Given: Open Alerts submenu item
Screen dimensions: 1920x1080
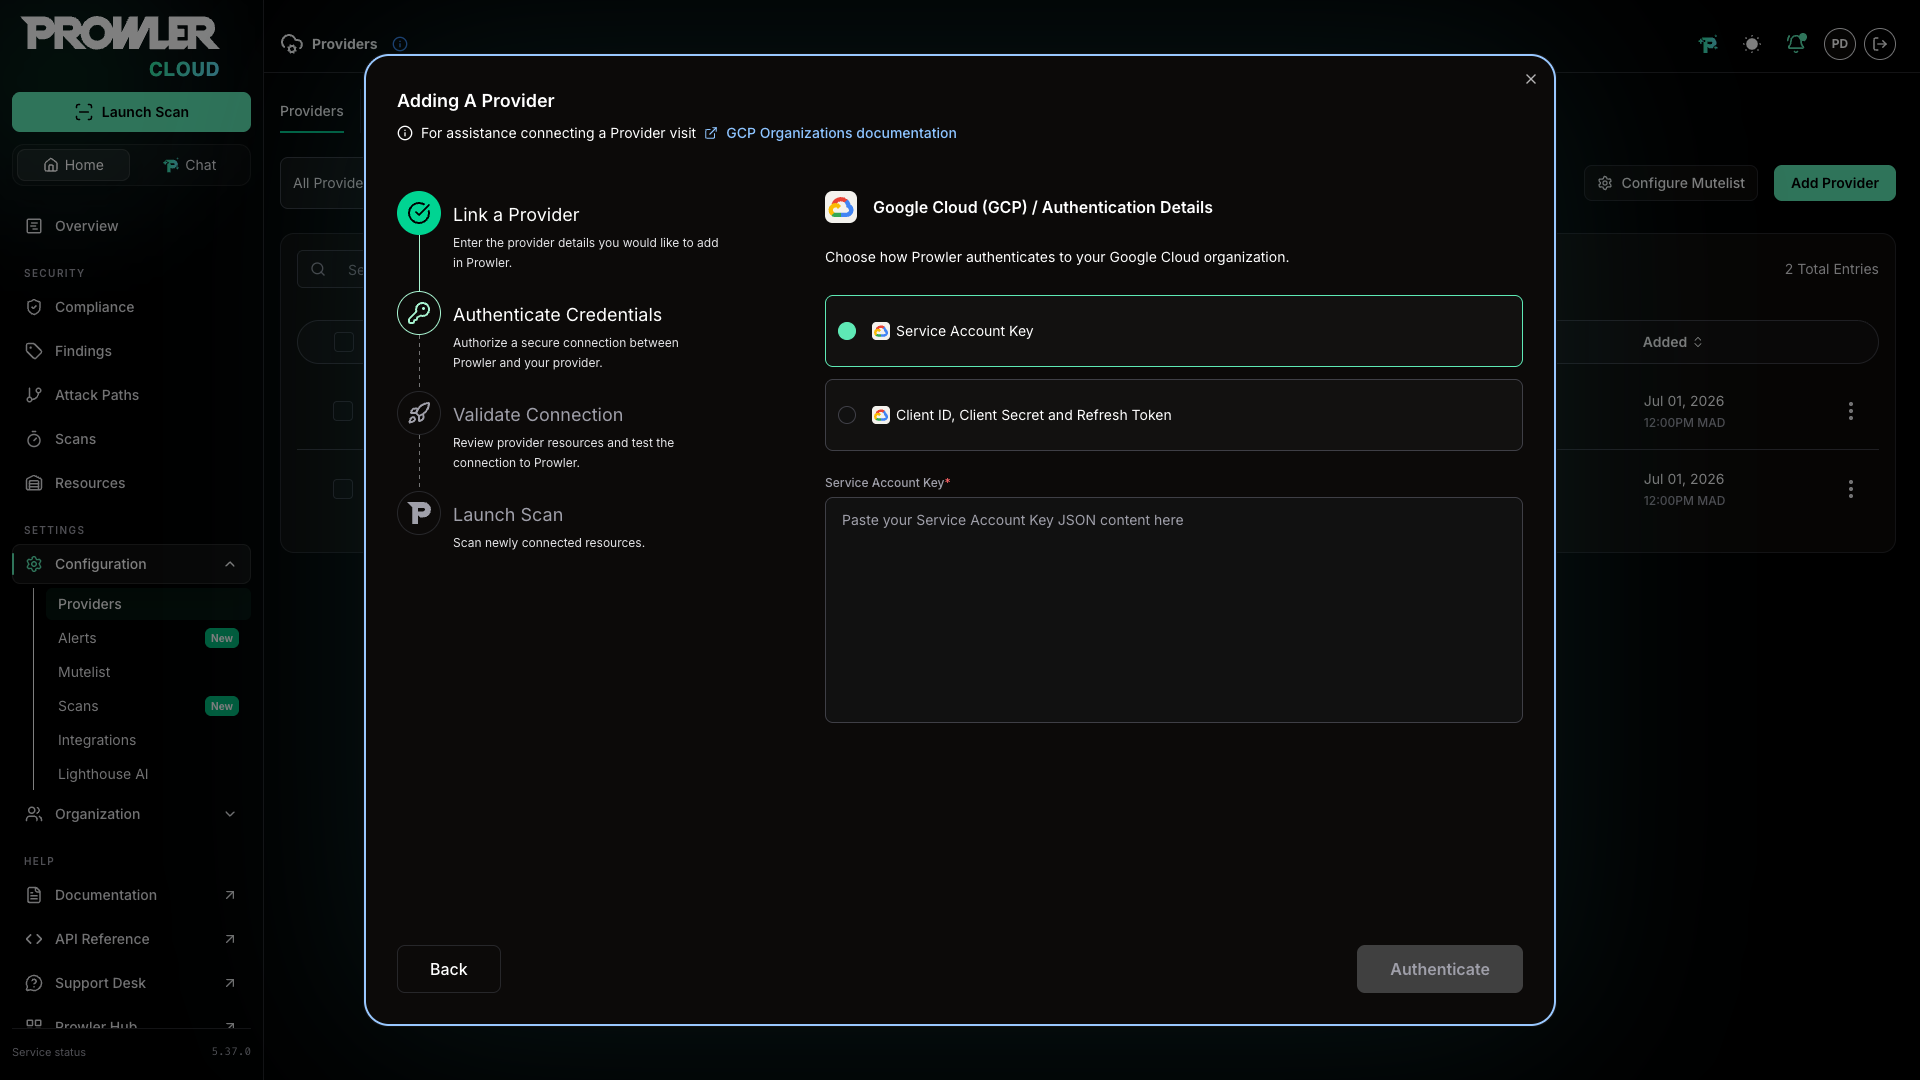Looking at the screenshot, I should tap(148, 638).
